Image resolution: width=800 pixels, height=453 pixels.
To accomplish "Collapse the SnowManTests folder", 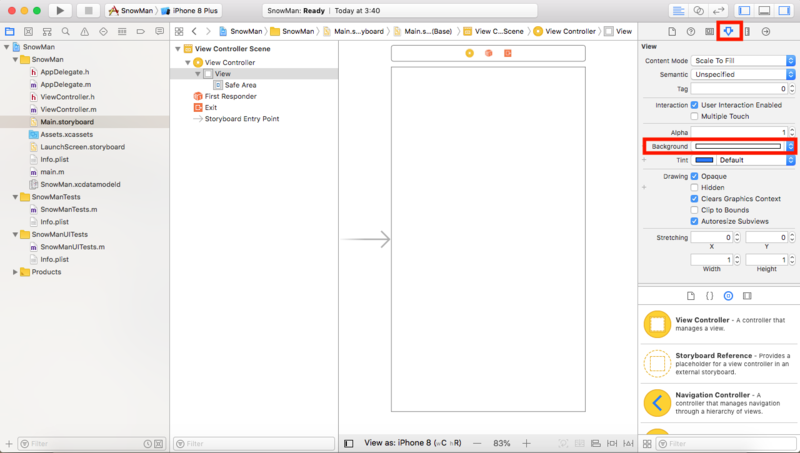I will click(15, 197).
